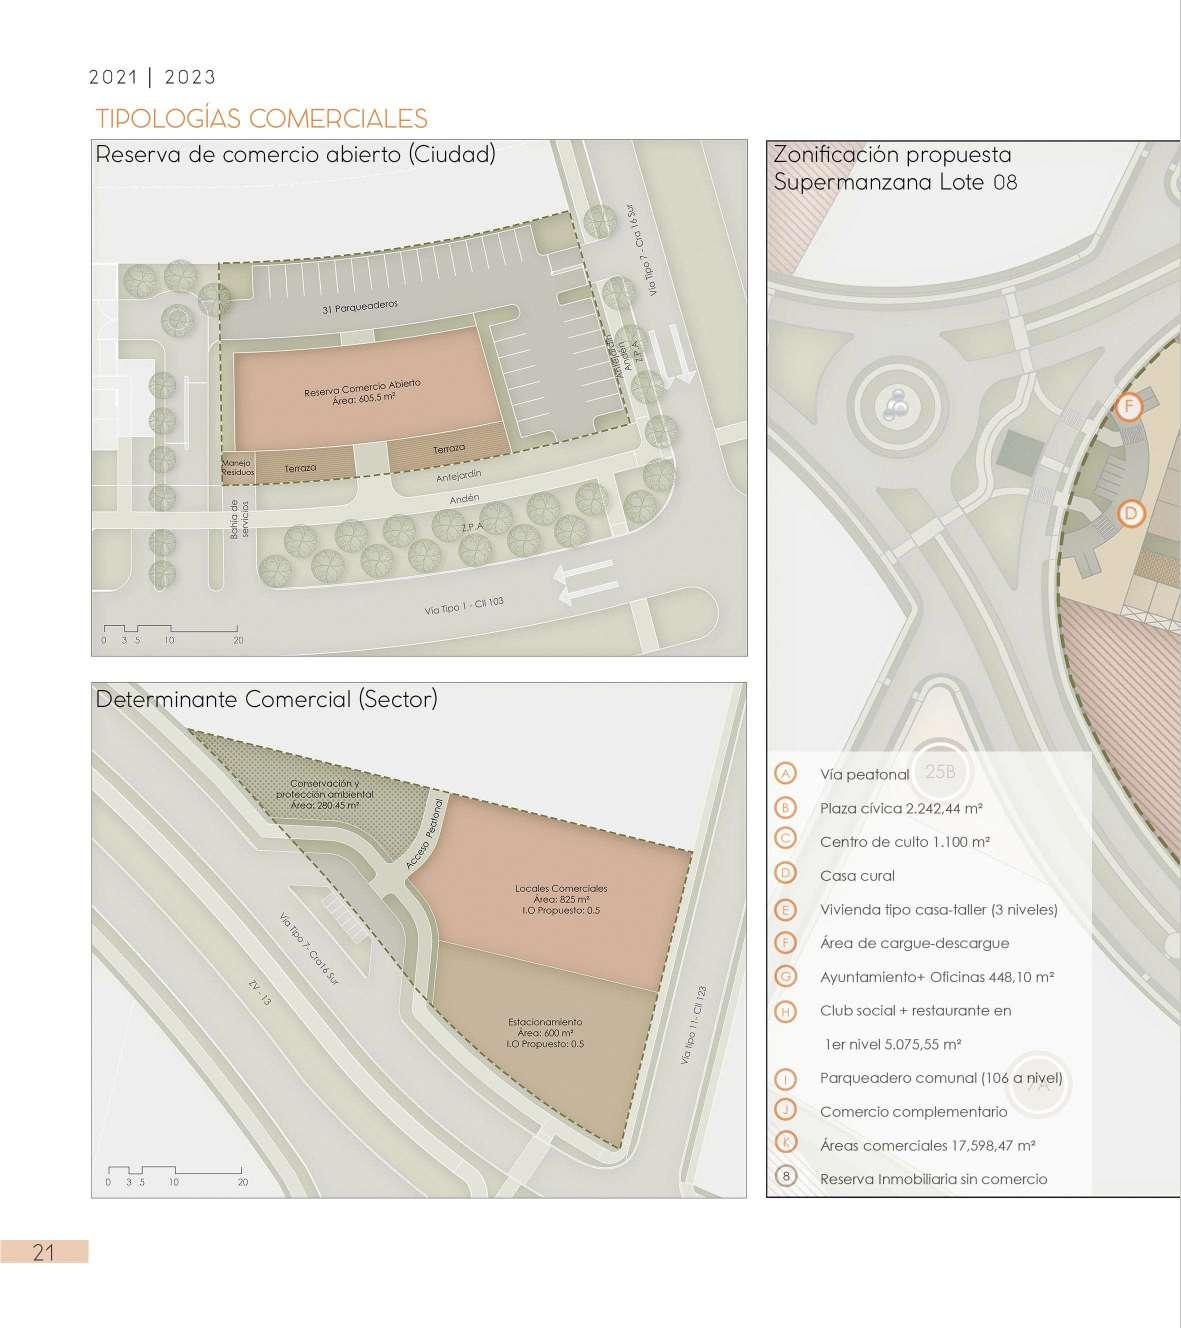Click legend line '1er nivel 5.075,55 m²'
Viewport: 1181px width, 1328px height.
click(893, 1044)
